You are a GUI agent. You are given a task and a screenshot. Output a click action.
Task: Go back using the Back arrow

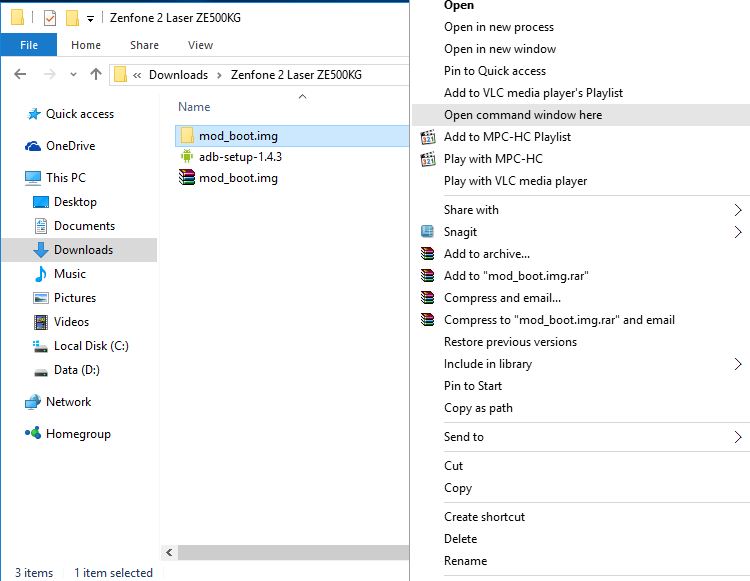(20, 74)
